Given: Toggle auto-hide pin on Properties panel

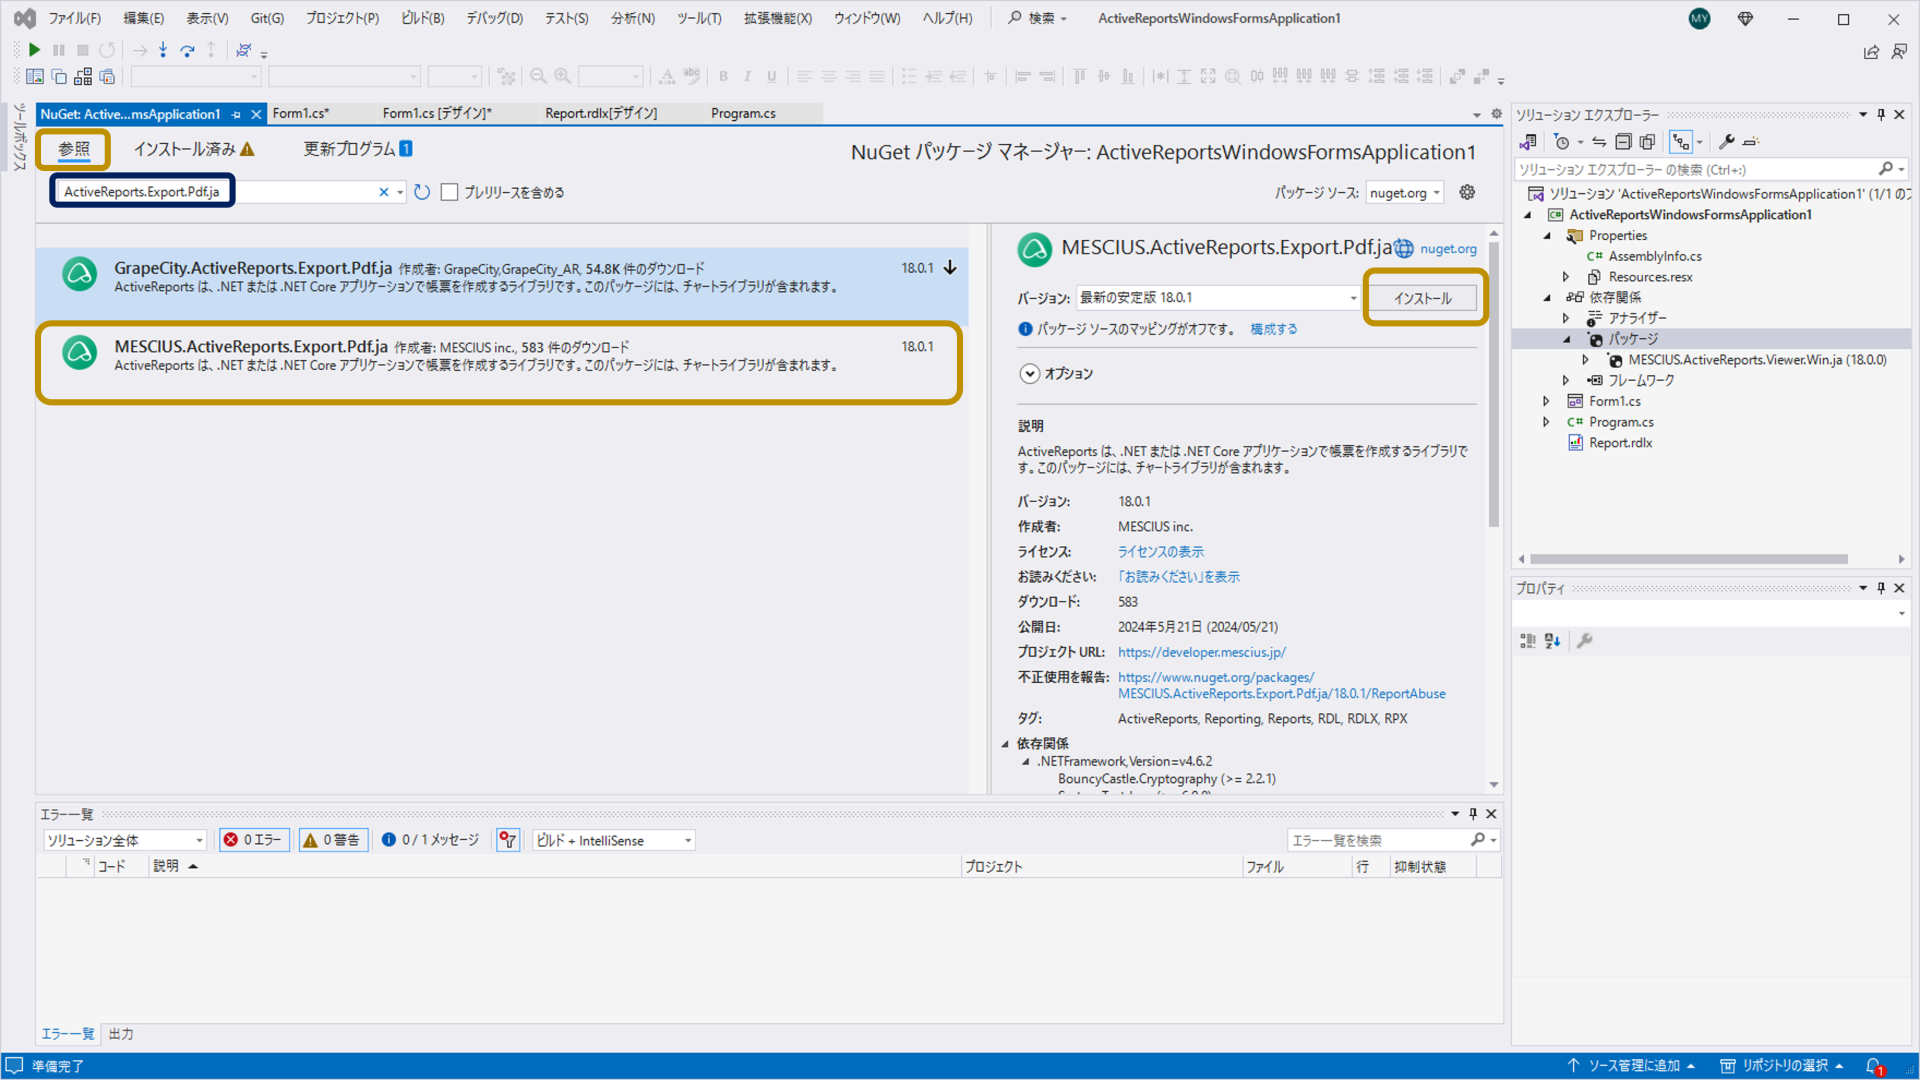Looking at the screenshot, I should pyautogui.click(x=1881, y=588).
